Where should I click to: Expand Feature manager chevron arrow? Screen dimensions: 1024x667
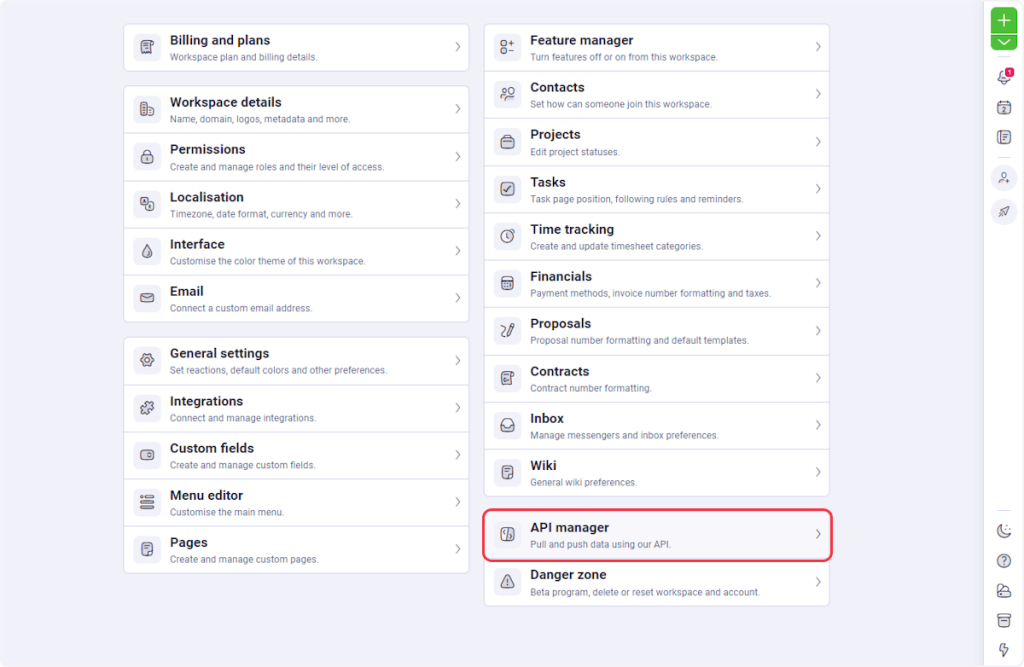[x=818, y=47]
